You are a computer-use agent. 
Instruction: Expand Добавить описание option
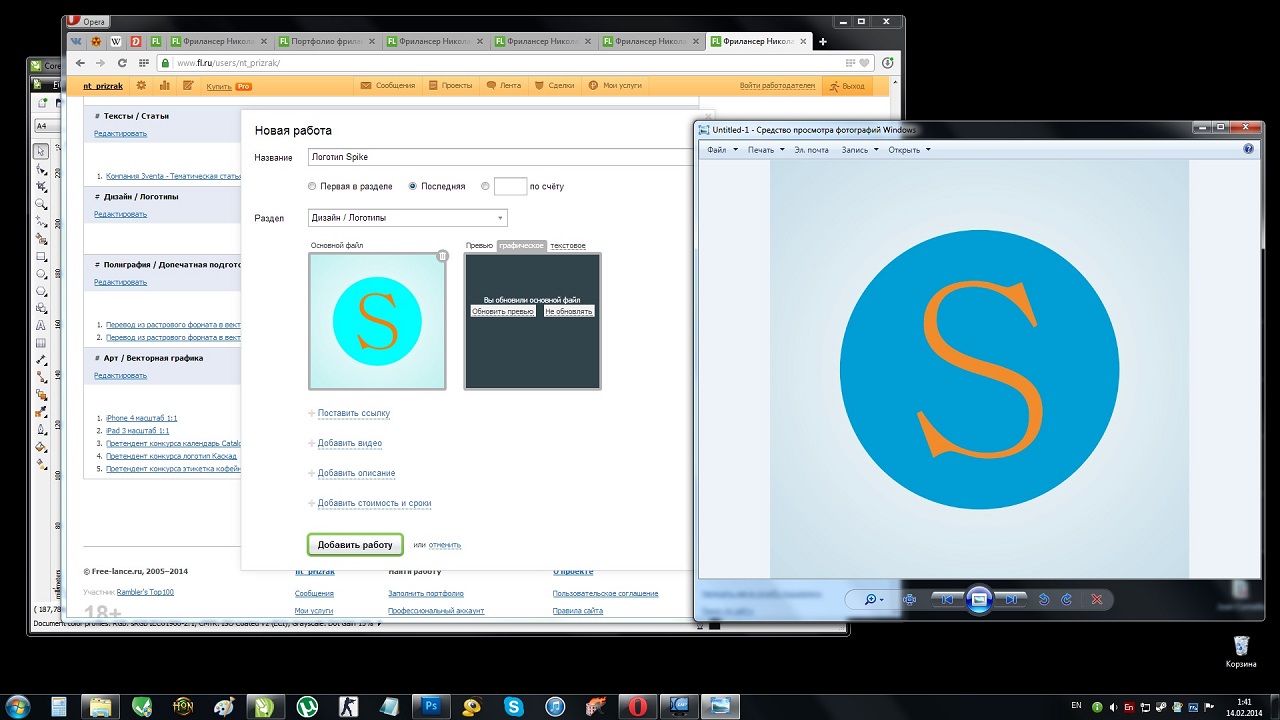click(356, 473)
